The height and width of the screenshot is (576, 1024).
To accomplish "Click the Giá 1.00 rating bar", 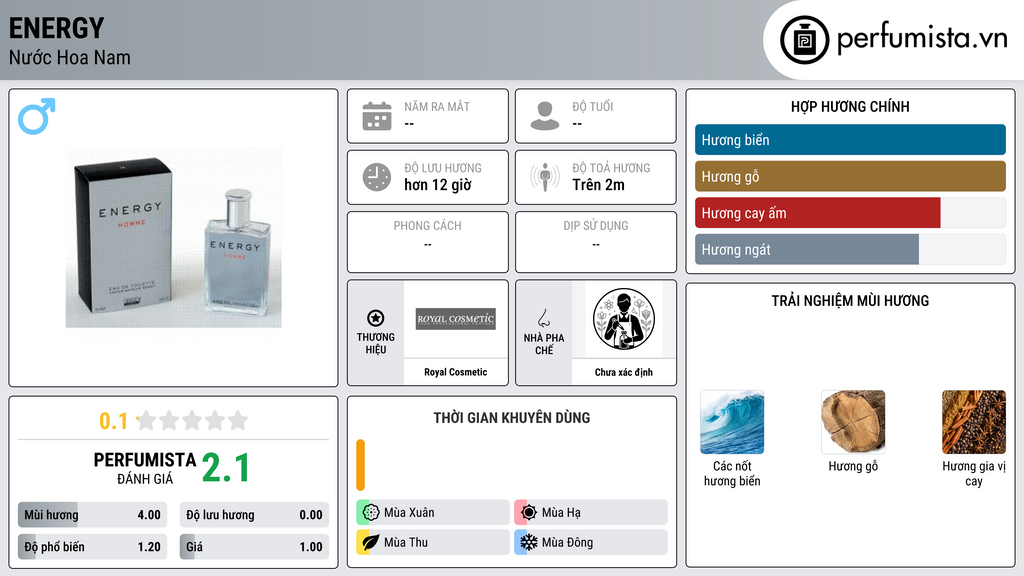I will click(x=254, y=547).
